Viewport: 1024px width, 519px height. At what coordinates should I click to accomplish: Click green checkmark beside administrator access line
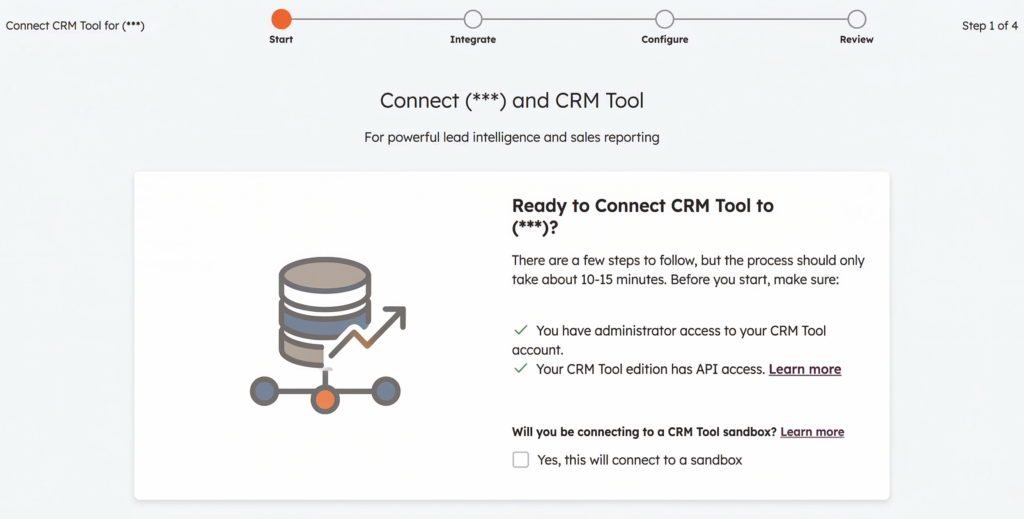pyautogui.click(x=520, y=330)
